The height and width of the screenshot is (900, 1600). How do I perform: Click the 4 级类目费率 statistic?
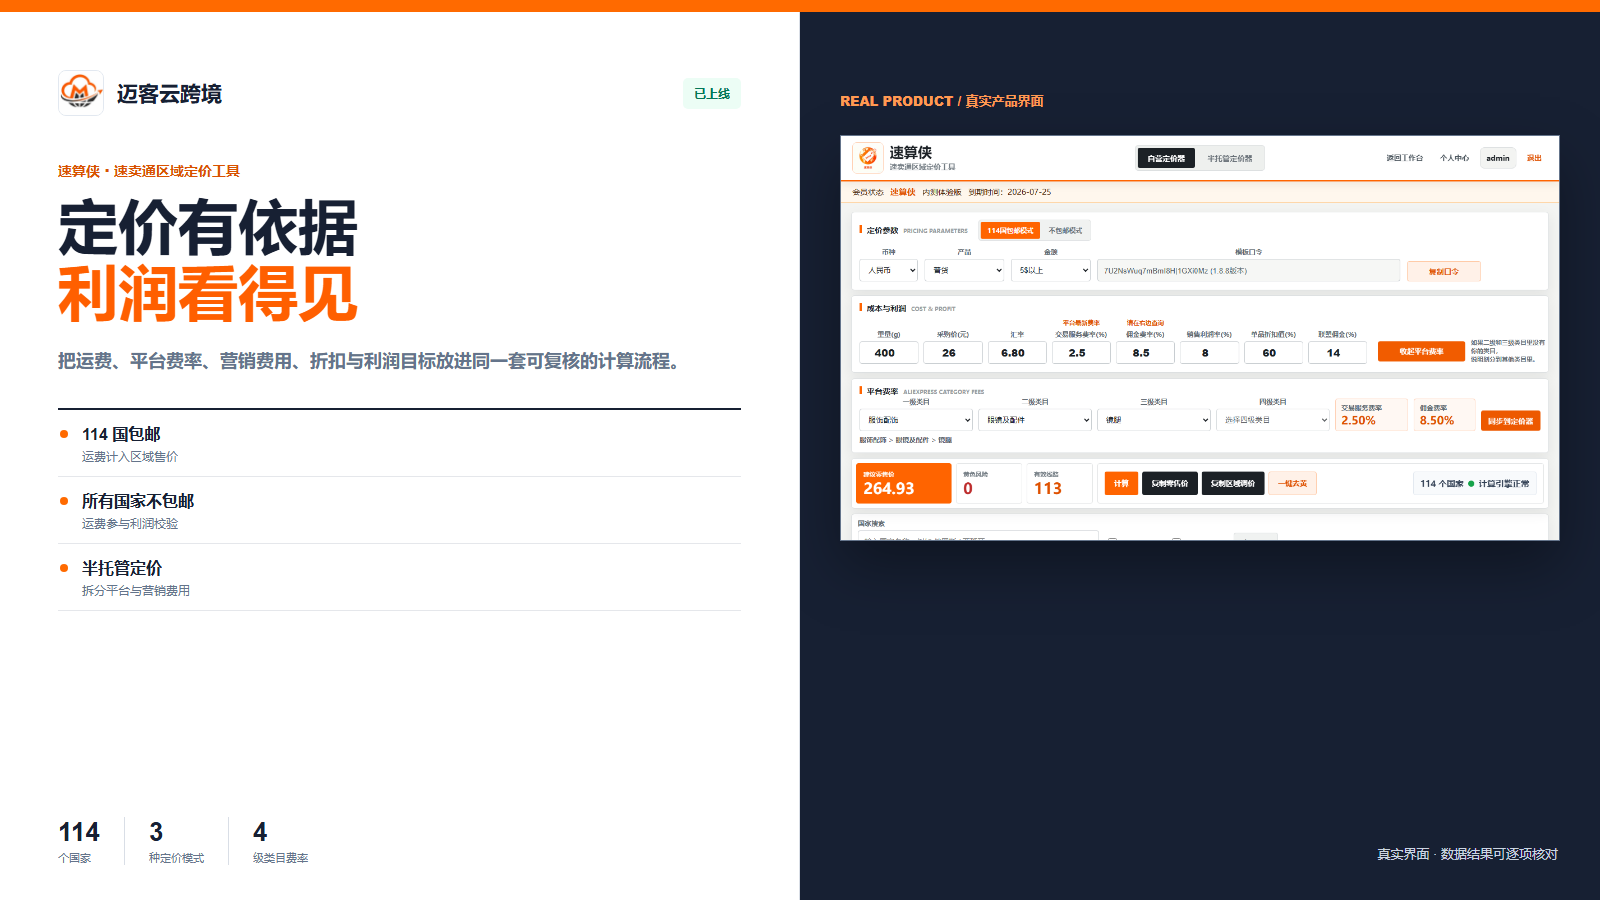tap(280, 841)
